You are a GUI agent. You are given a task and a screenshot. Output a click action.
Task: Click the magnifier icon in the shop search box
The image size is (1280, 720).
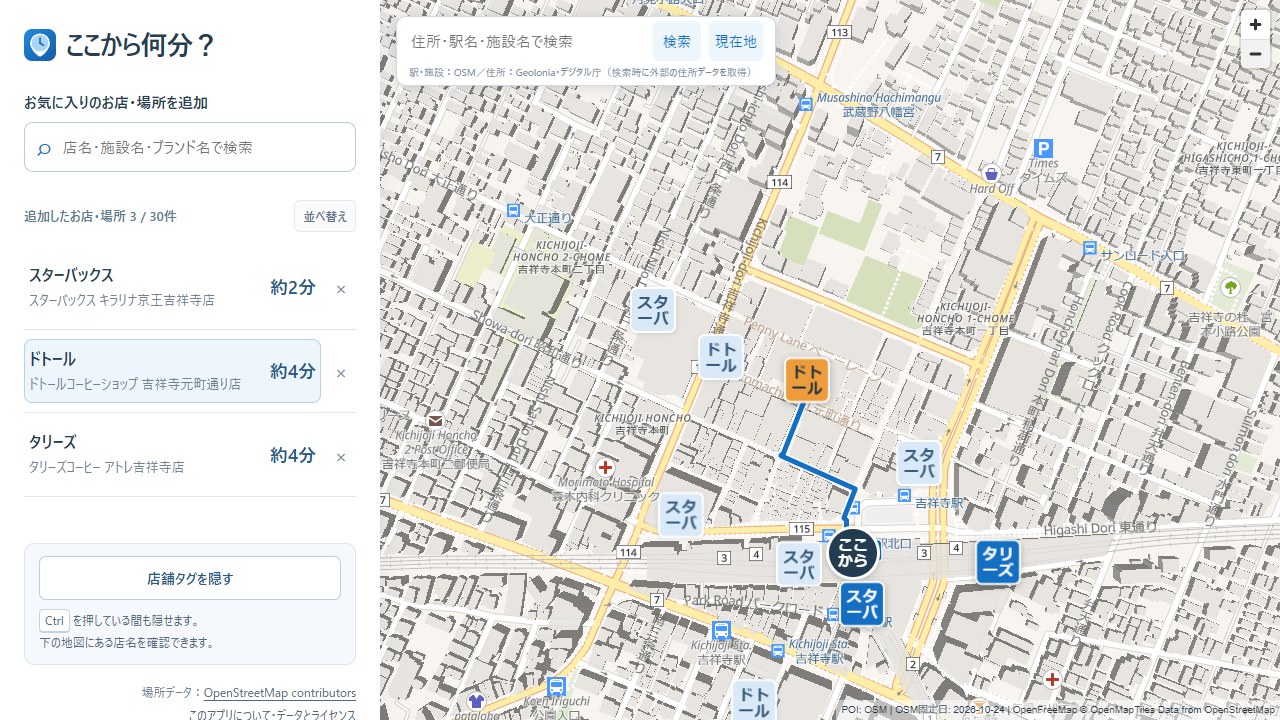pos(44,148)
